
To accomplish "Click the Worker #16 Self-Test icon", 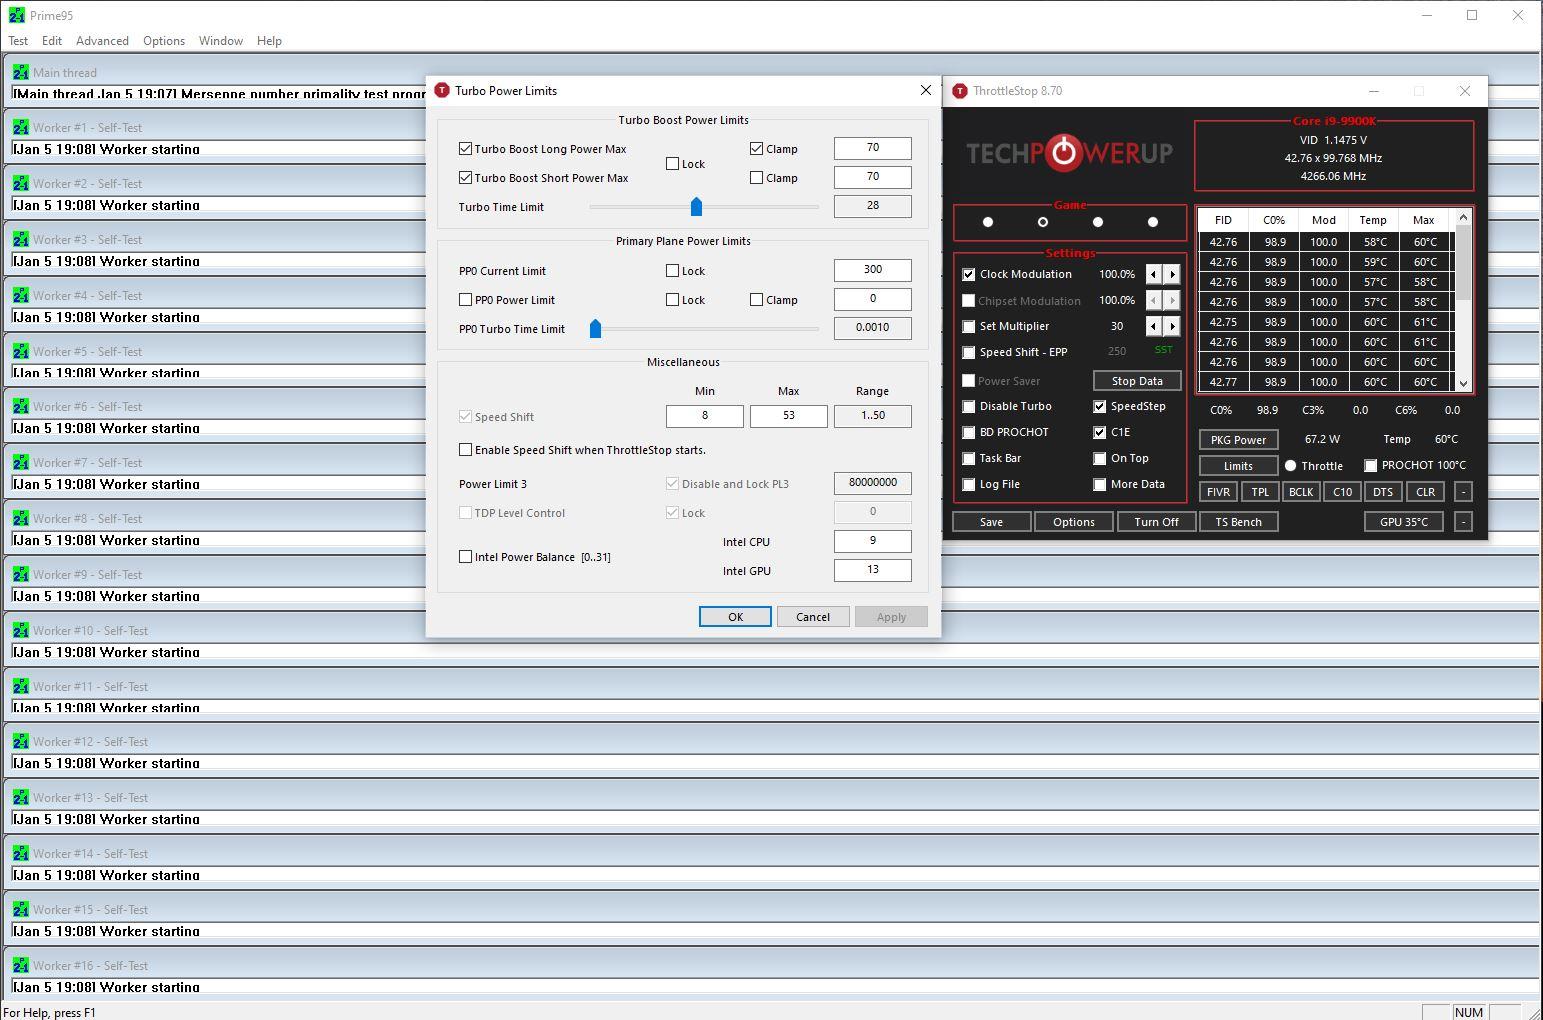I will click(x=20, y=966).
